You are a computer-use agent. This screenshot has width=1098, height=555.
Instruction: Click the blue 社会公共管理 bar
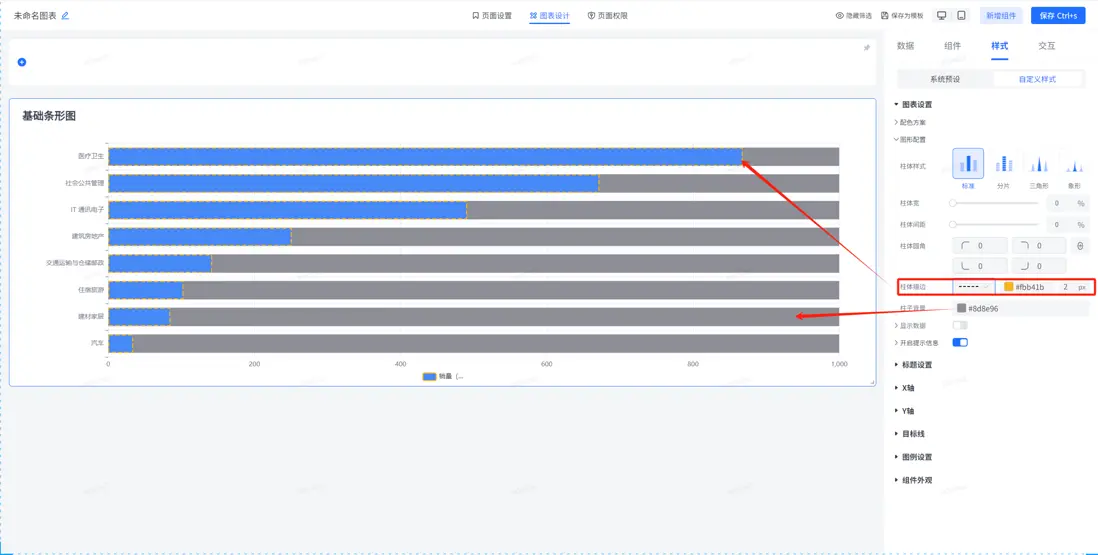coord(354,183)
